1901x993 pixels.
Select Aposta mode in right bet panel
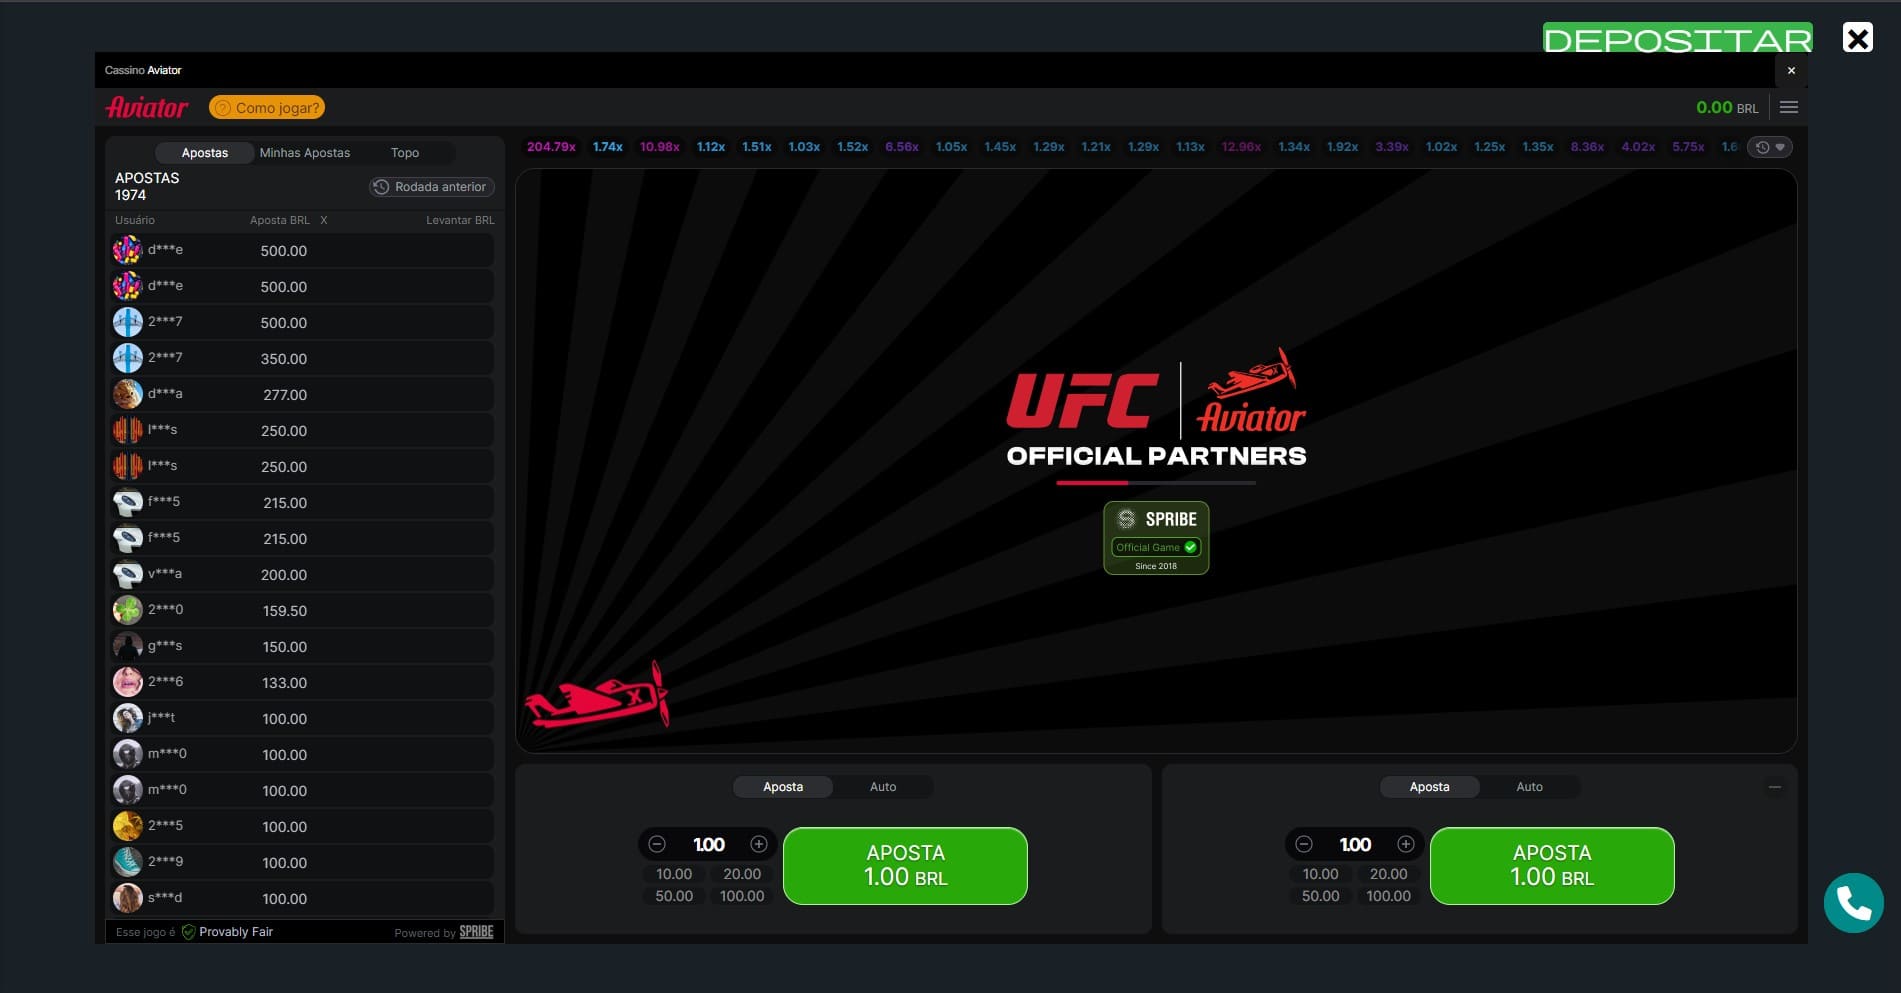tap(1430, 787)
